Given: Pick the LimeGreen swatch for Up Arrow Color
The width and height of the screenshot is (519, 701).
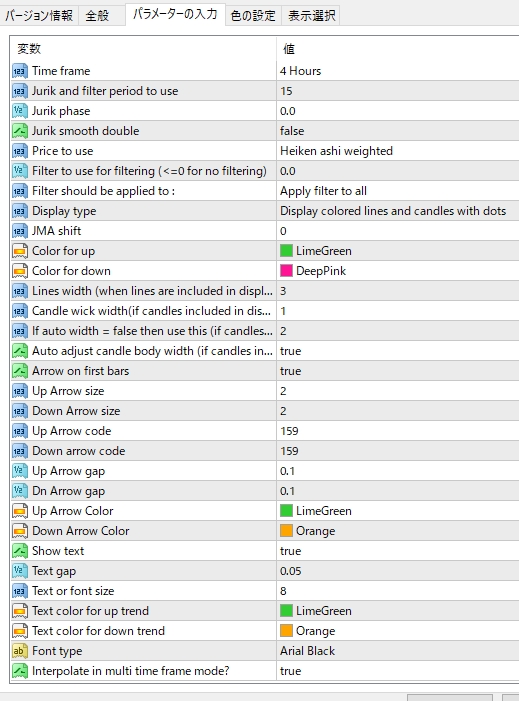Looking at the screenshot, I should 286,511.
